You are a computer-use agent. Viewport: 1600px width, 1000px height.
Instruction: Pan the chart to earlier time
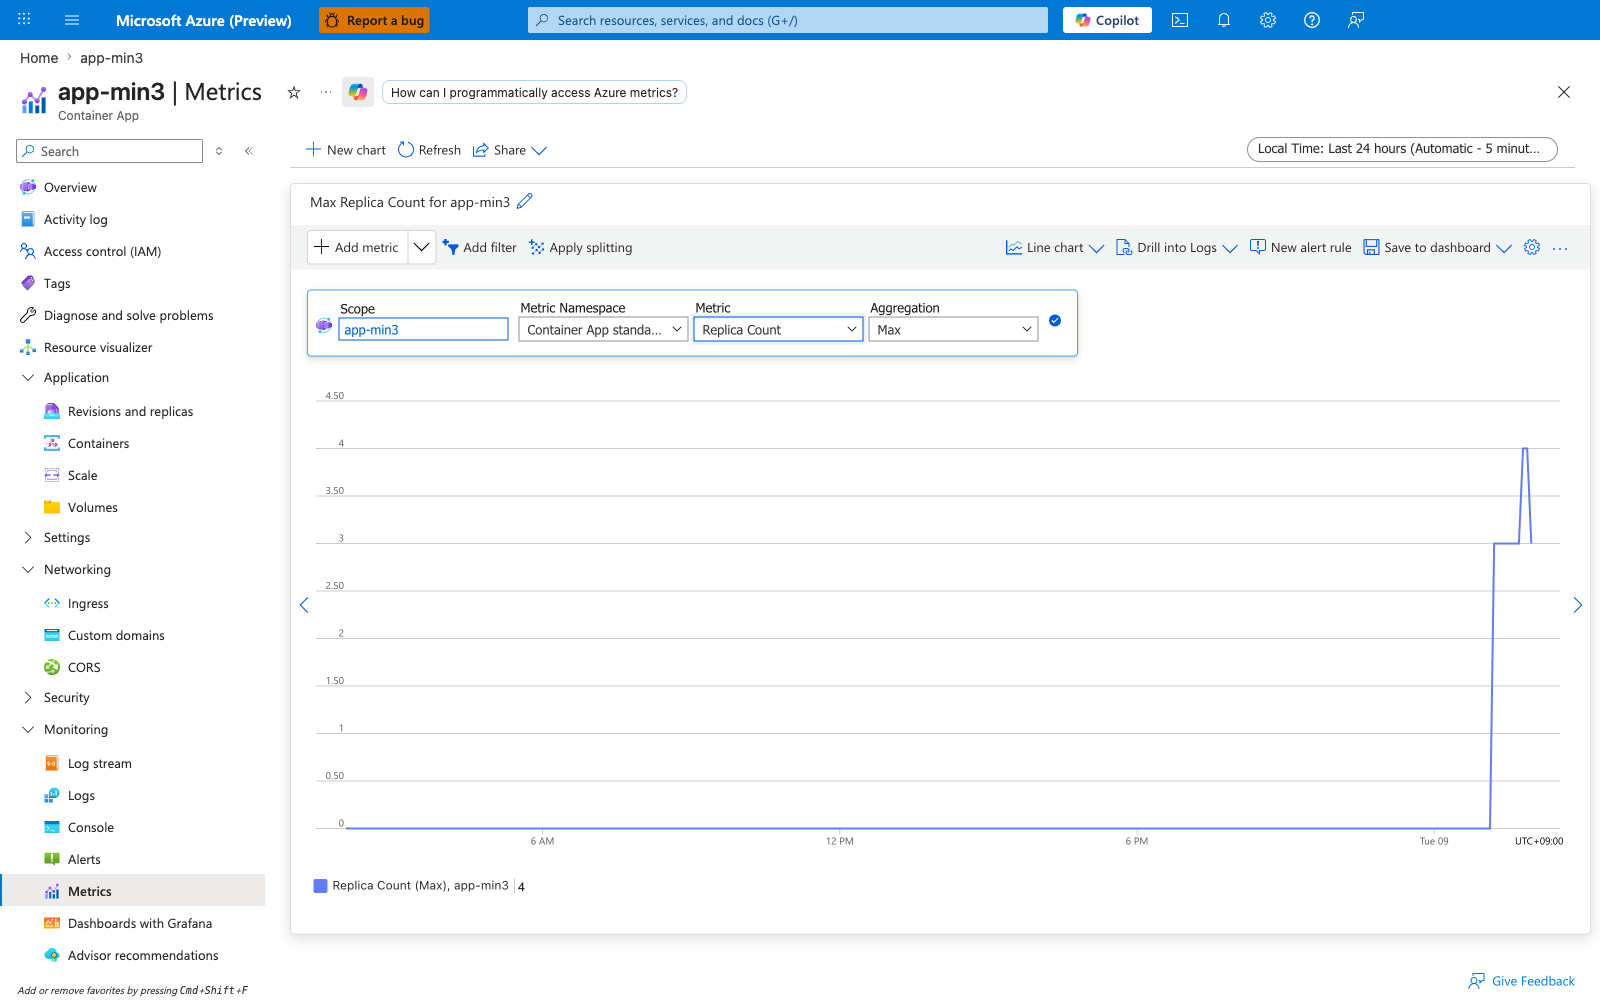[x=304, y=605]
